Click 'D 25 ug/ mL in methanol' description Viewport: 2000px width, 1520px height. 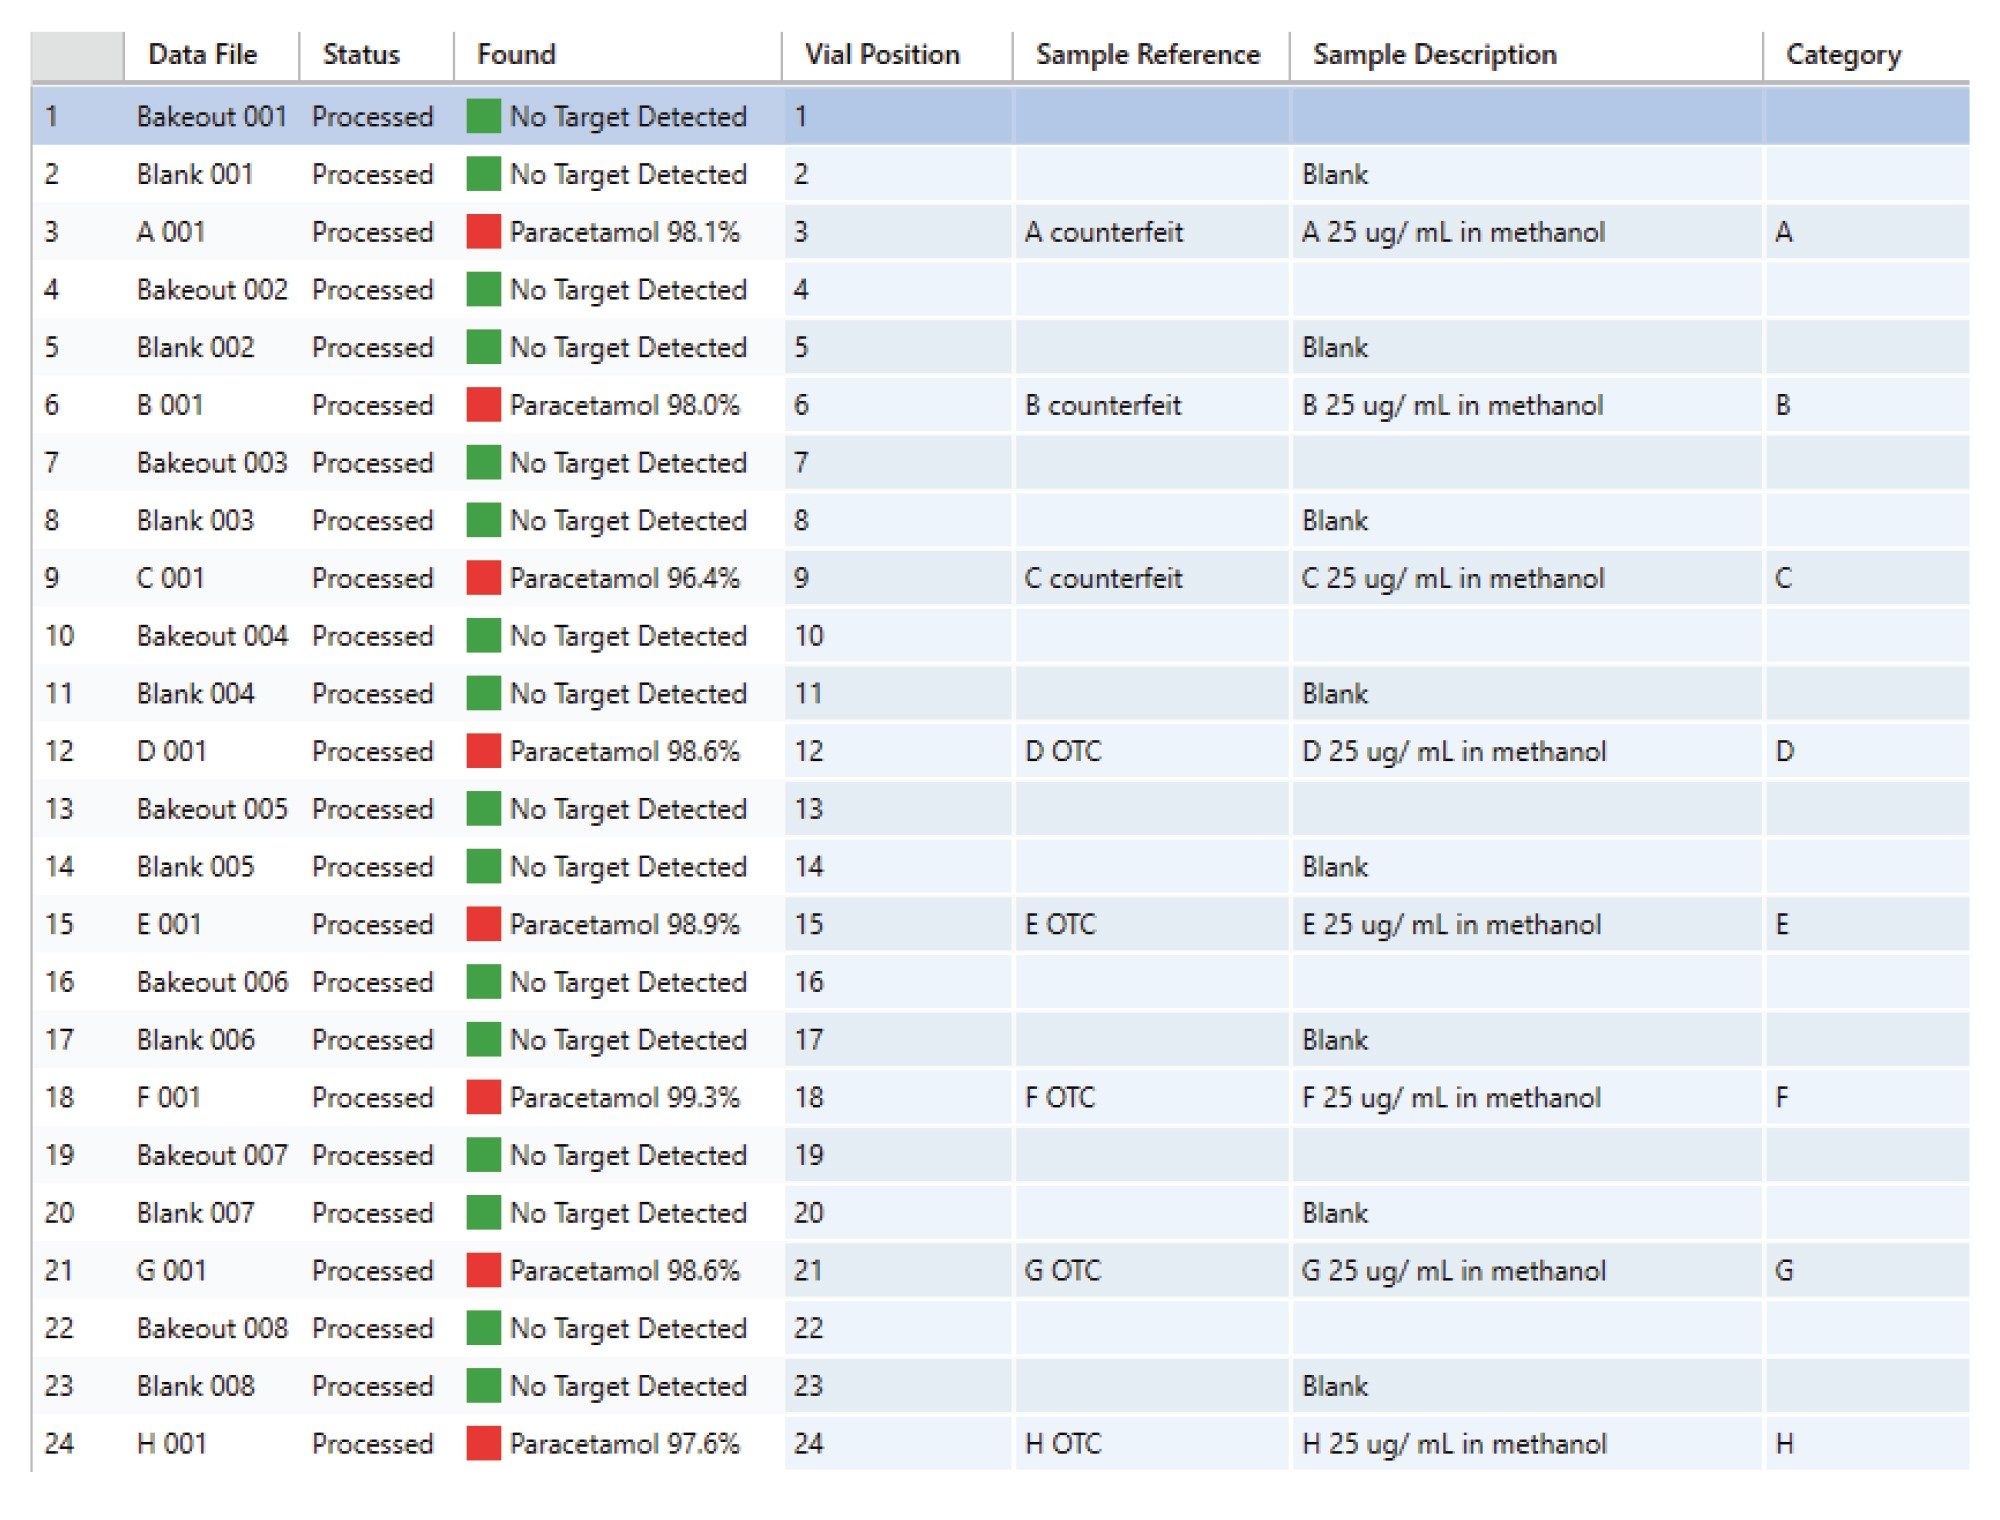point(1454,751)
